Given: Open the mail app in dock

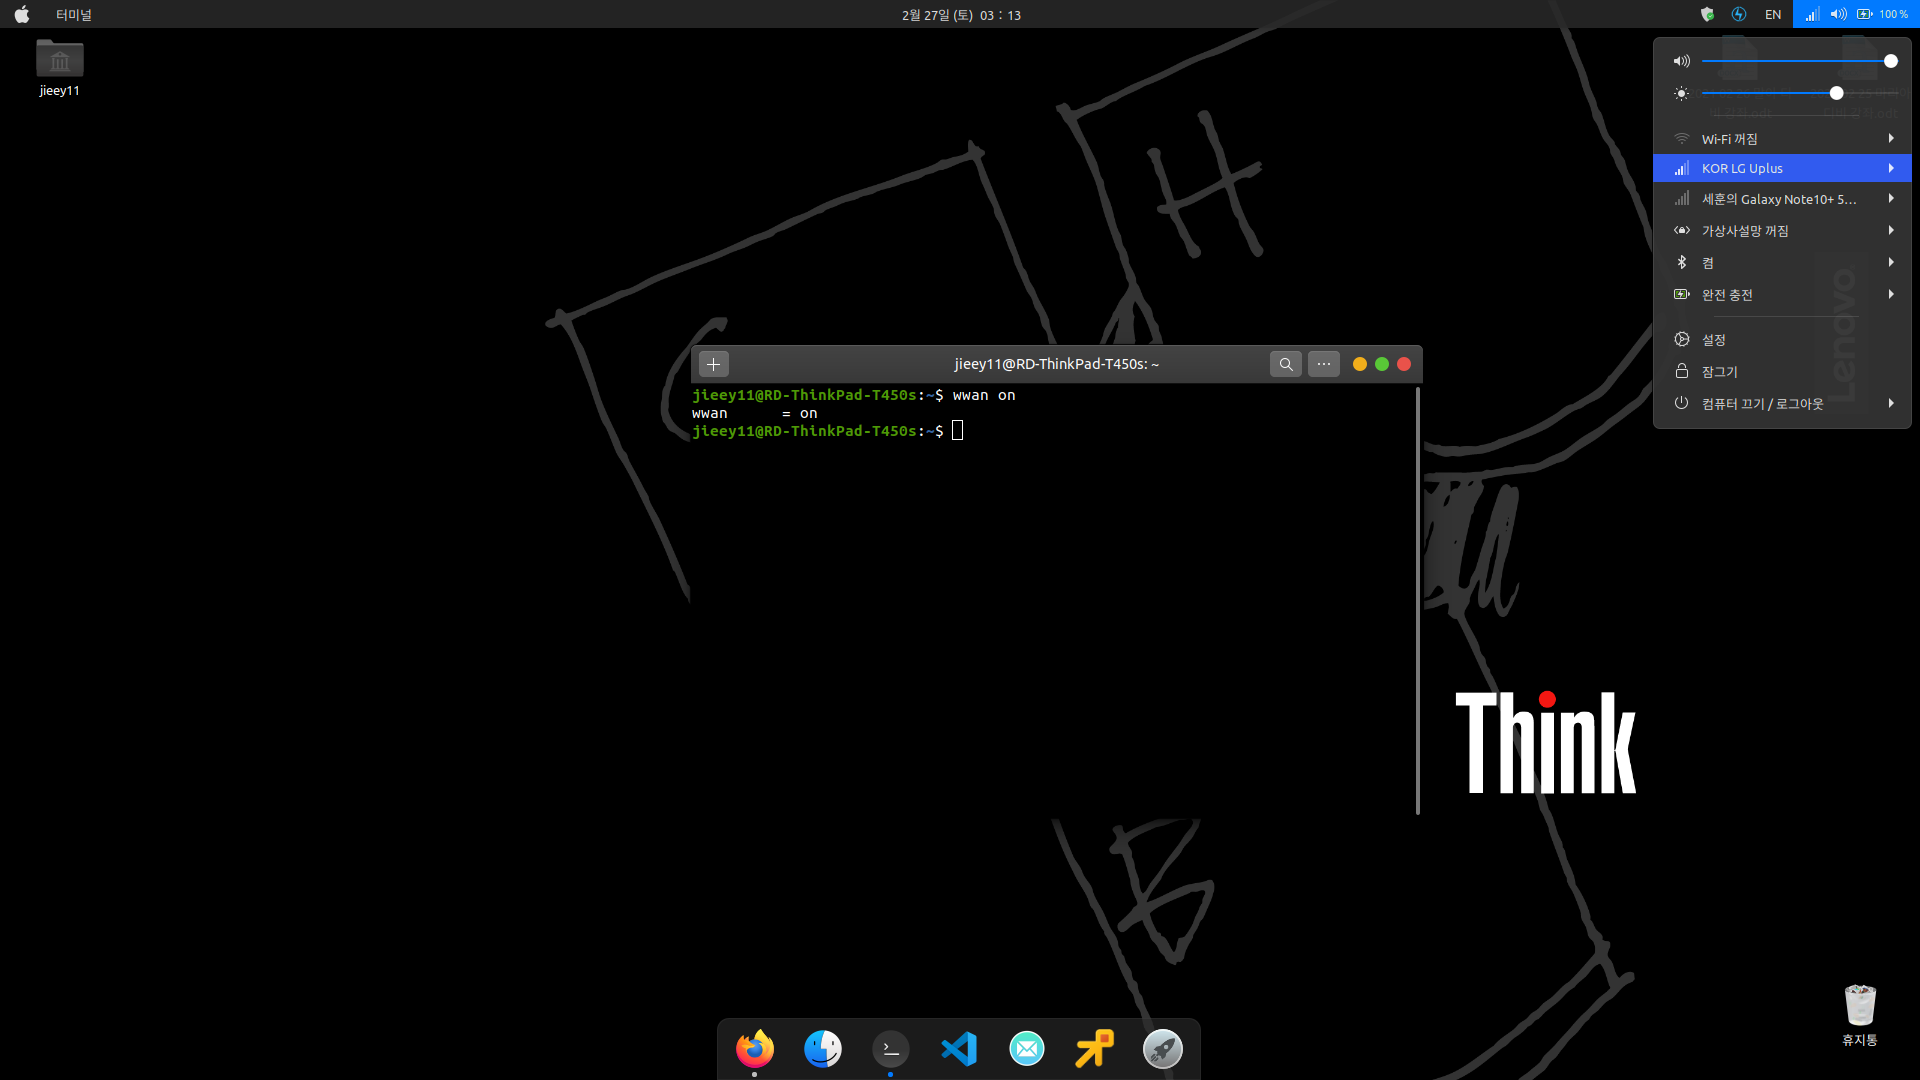Looking at the screenshot, I should [1026, 1048].
